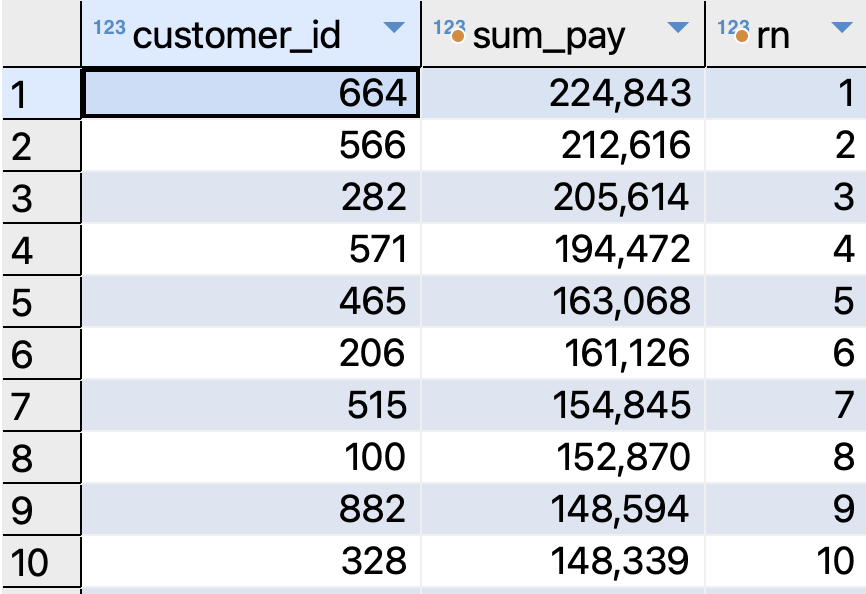The height and width of the screenshot is (594, 866).
Task: Select the rn cell in the 206 row
Action: [786, 353]
